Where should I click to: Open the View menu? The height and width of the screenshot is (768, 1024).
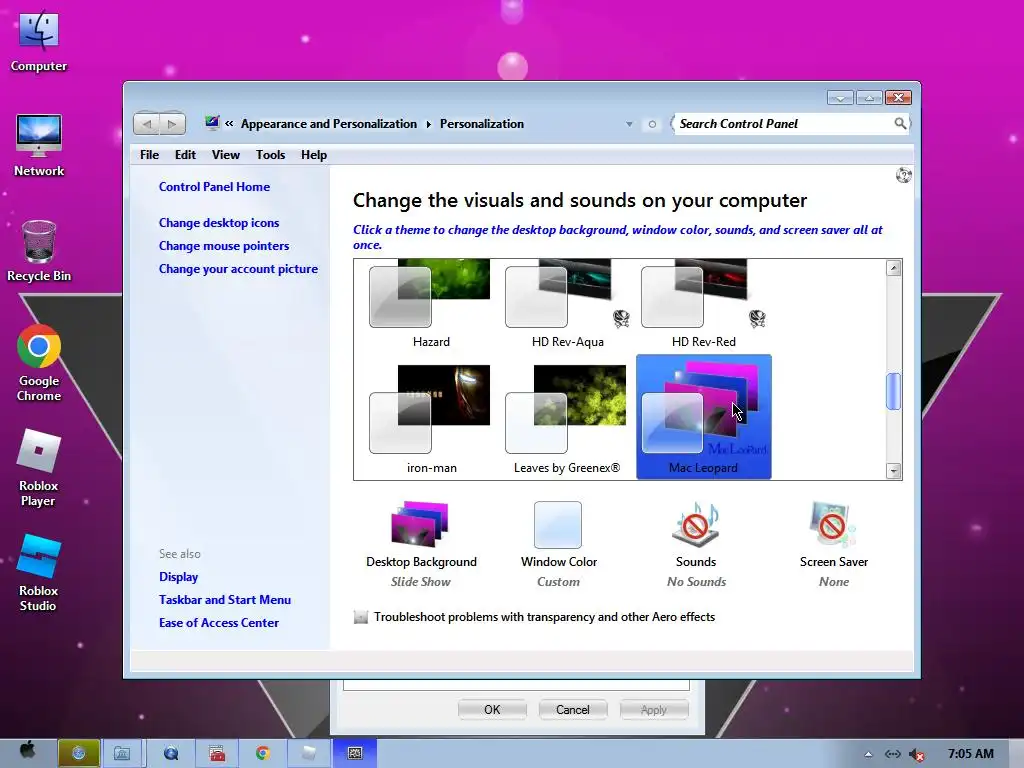225,155
